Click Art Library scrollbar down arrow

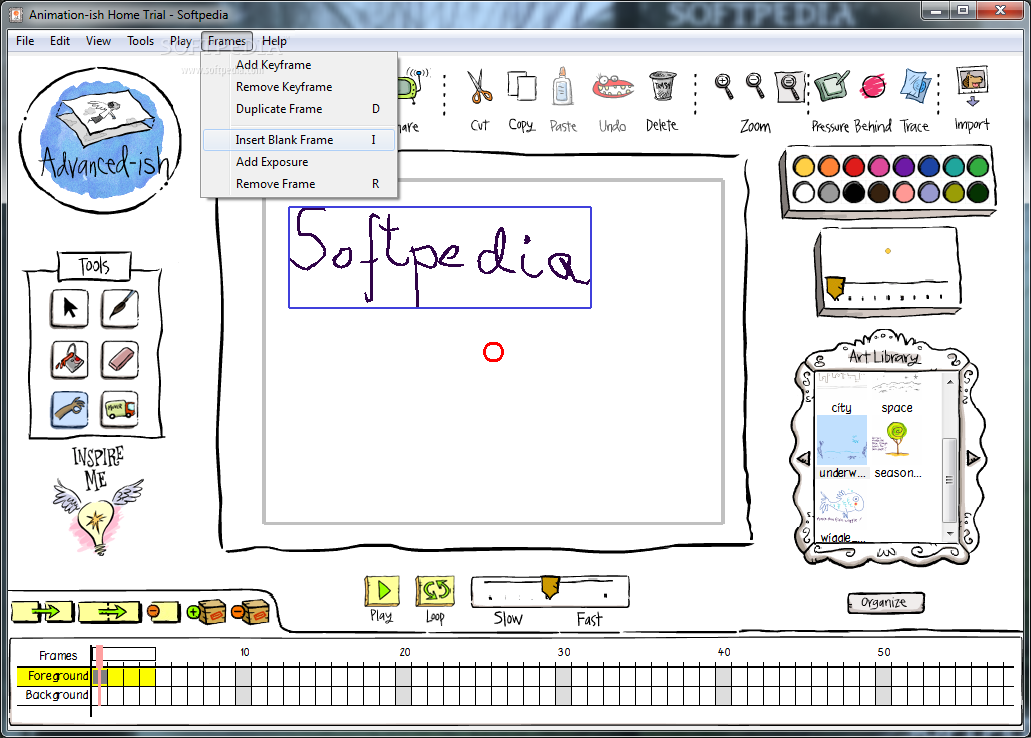pyautogui.click(x=949, y=534)
